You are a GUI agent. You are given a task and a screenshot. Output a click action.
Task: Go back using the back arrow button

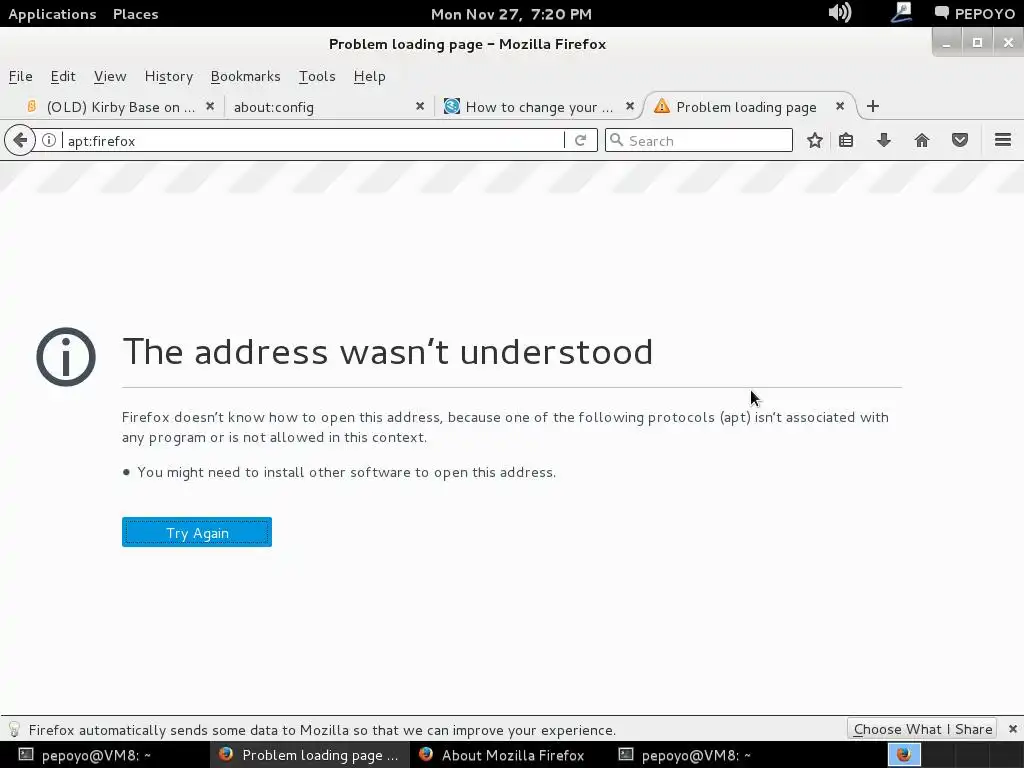[20, 140]
